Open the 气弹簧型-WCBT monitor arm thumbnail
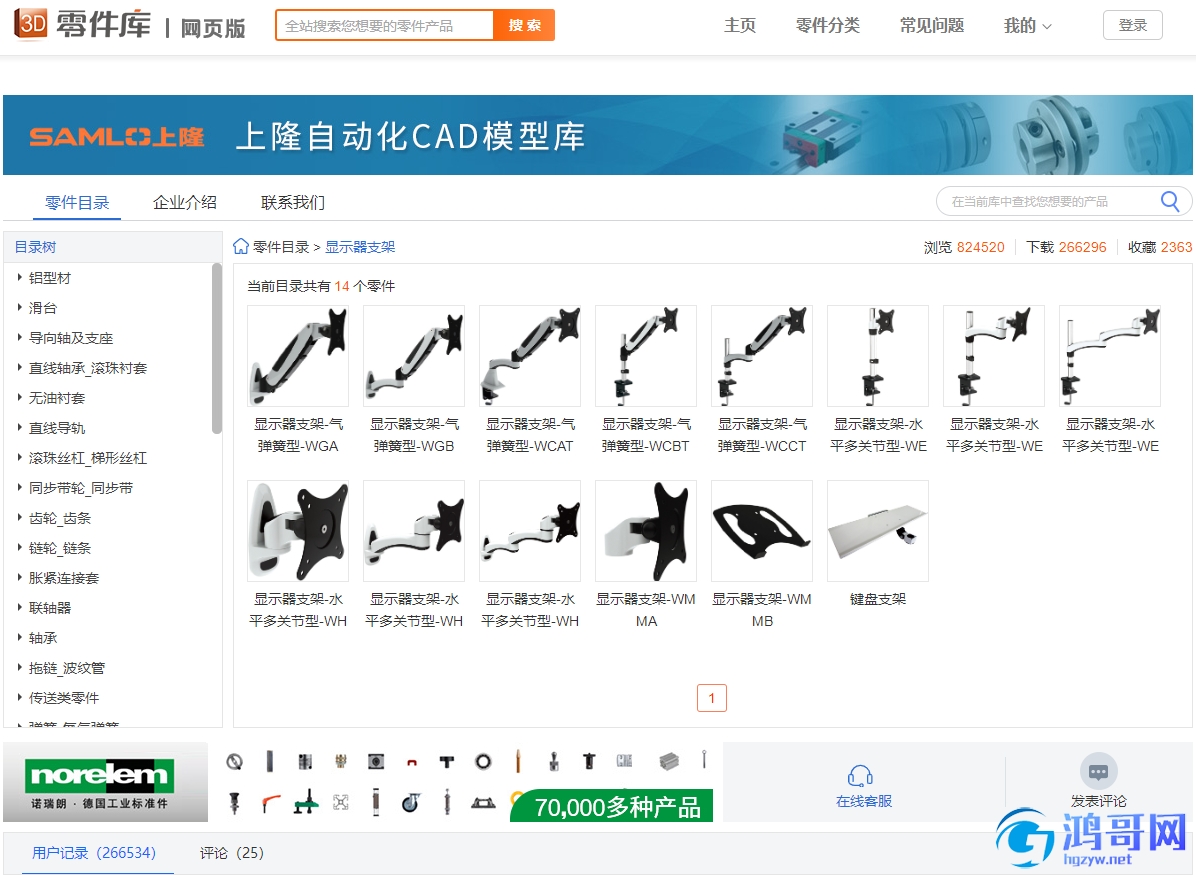The image size is (1196, 875). click(646, 355)
